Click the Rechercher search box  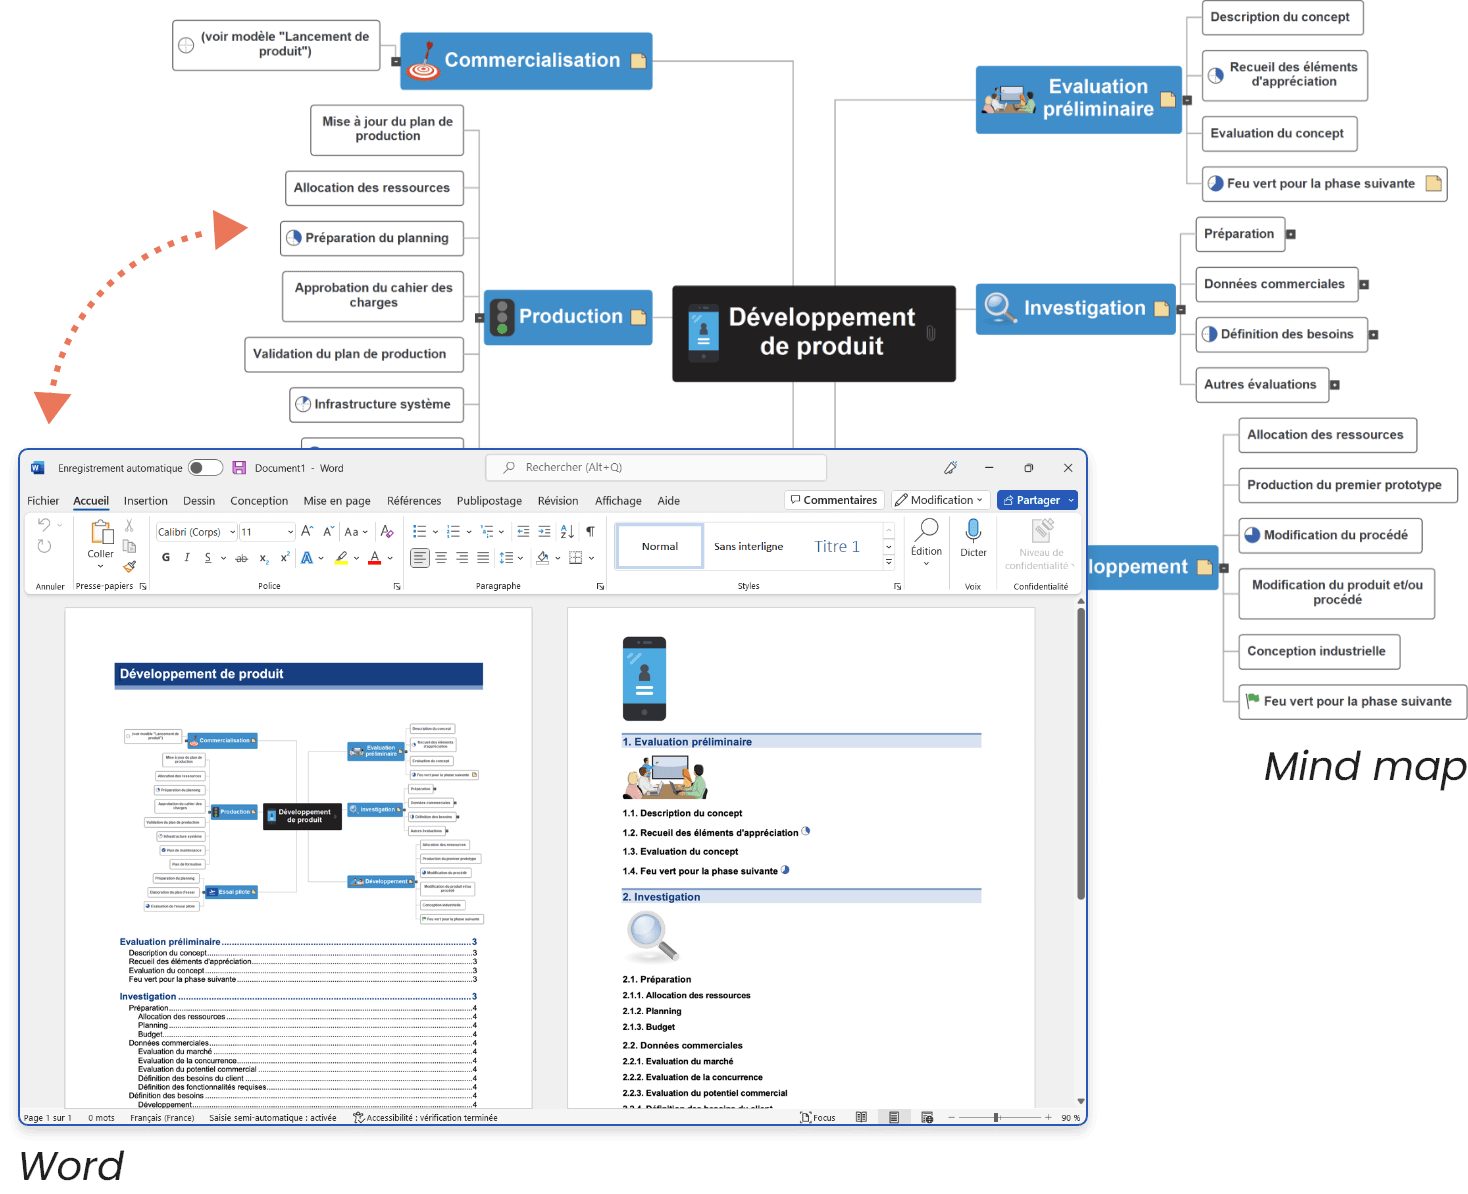tap(656, 467)
